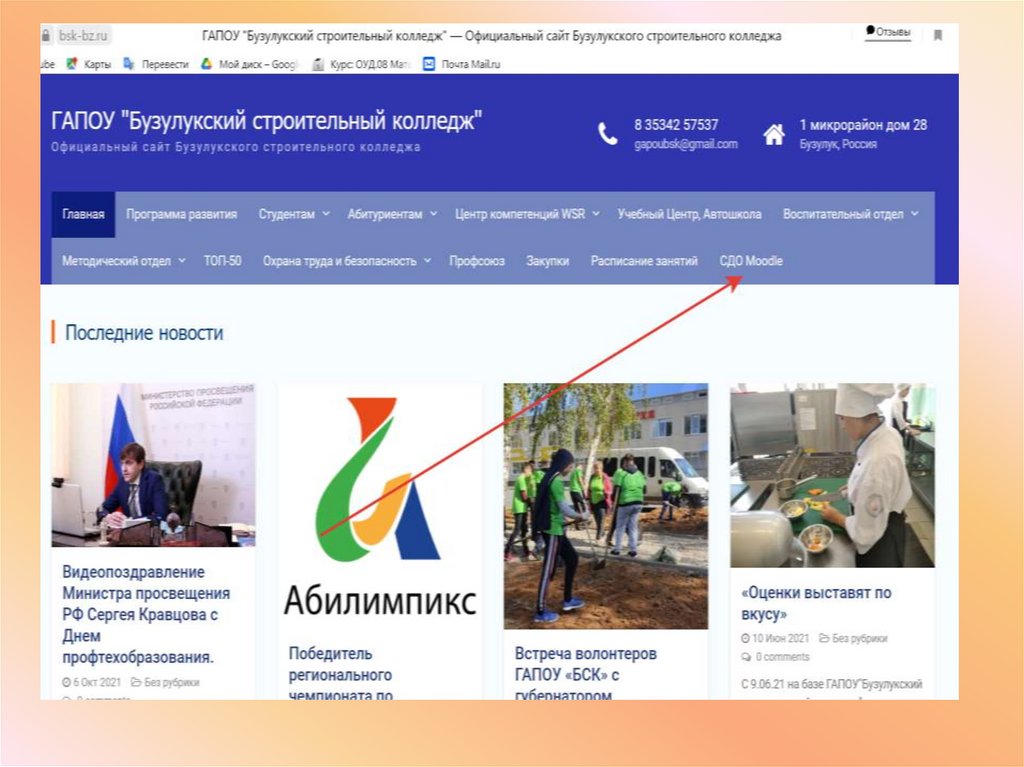Click phone number 8 35342 57537
The image size is (1024, 767).
(x=676, y=125)
